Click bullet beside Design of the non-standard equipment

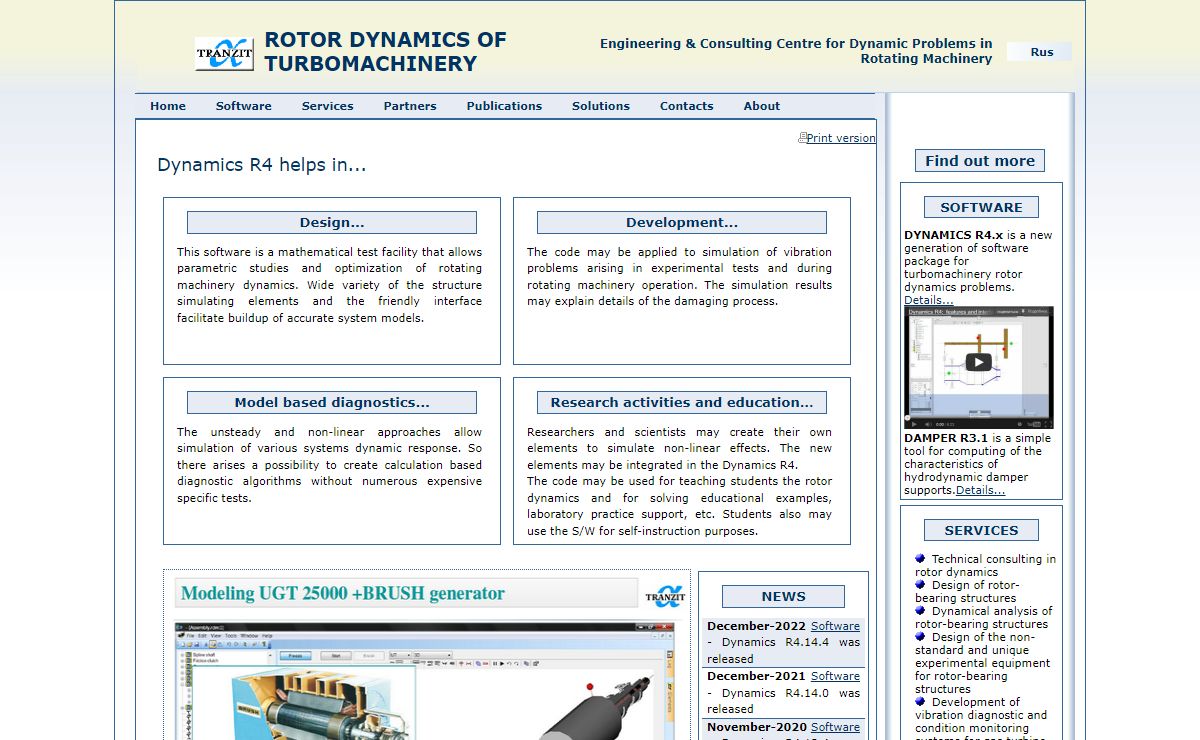click(920, 637)
